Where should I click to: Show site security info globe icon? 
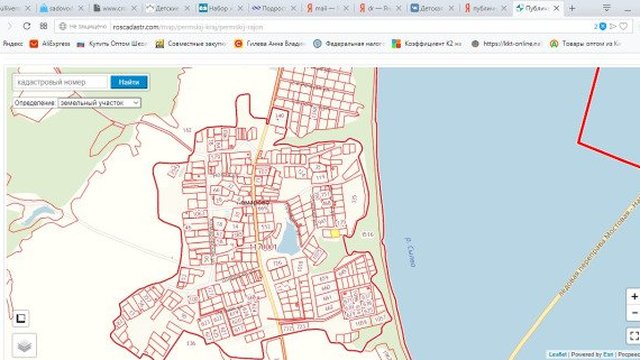[x=62, y=27]
